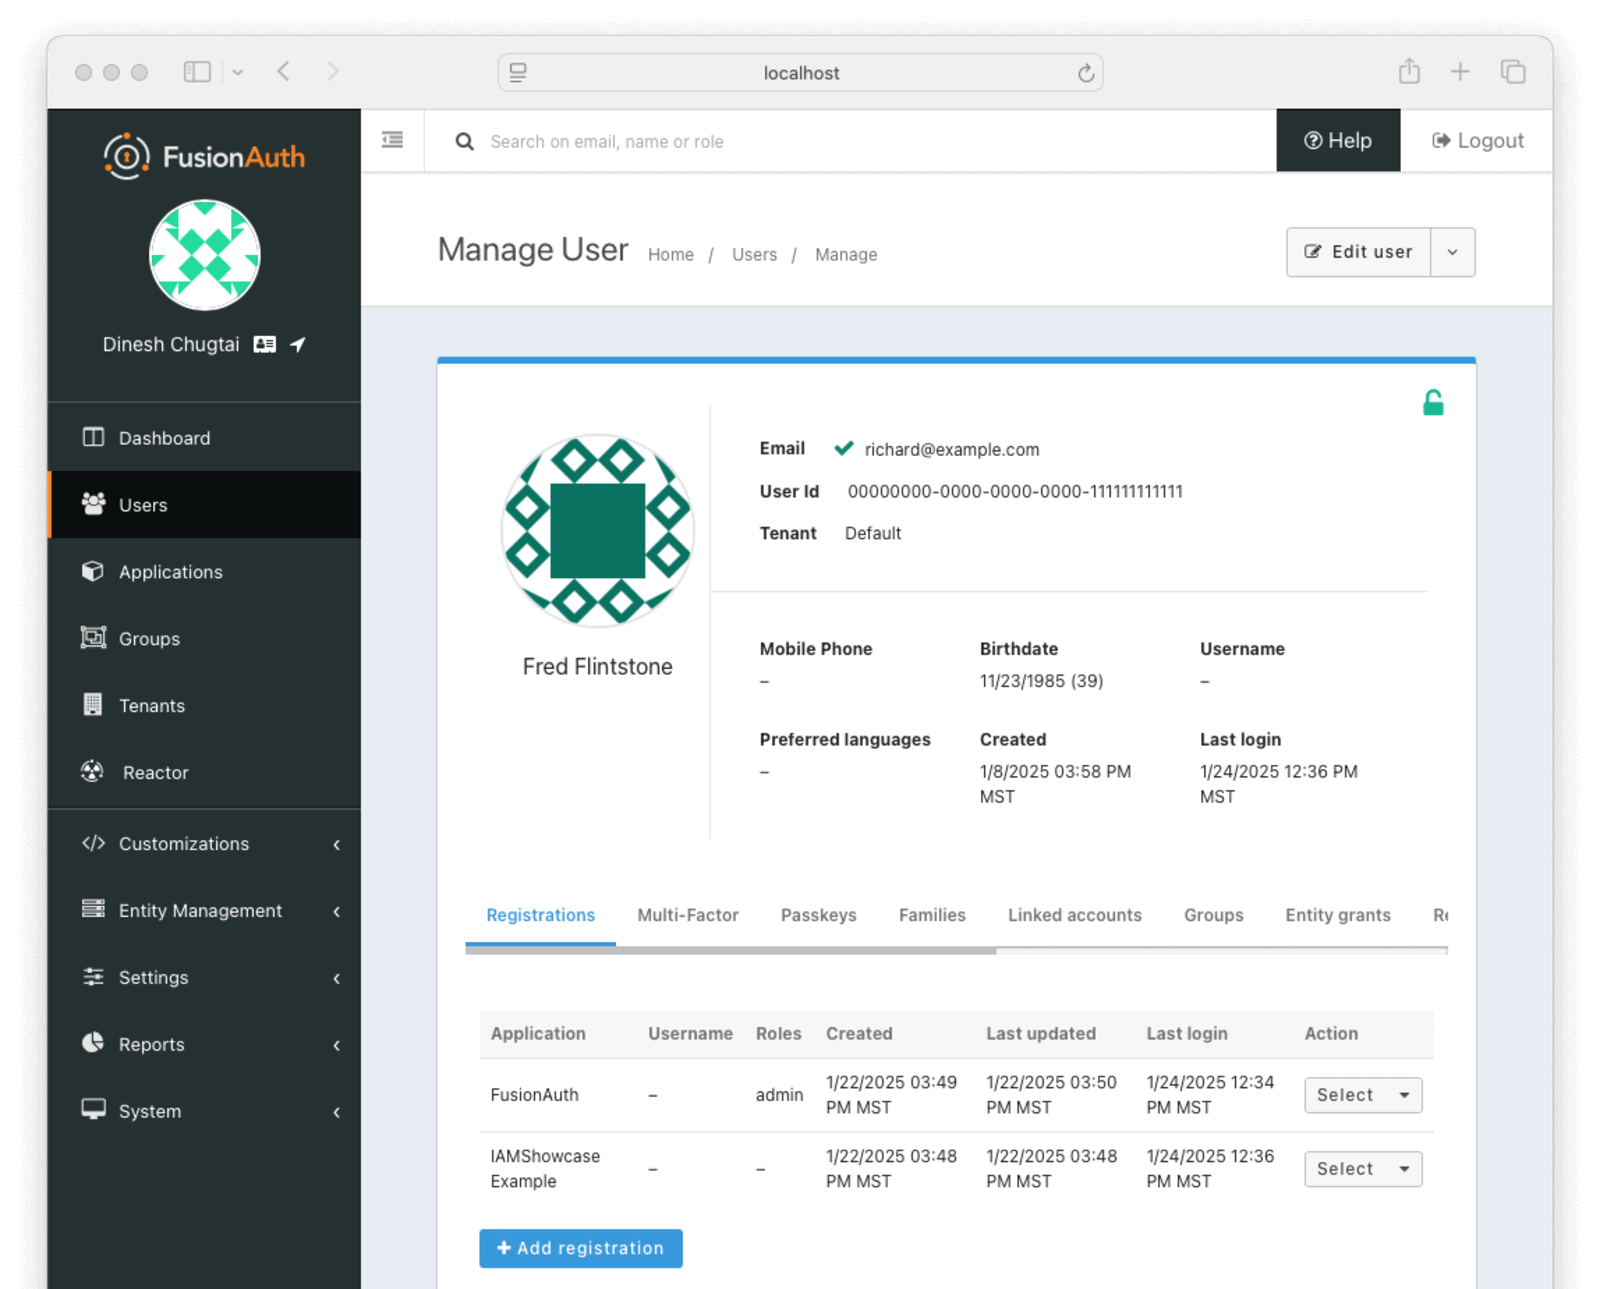Click the green unlocked padlock icon

[1433, 402]
